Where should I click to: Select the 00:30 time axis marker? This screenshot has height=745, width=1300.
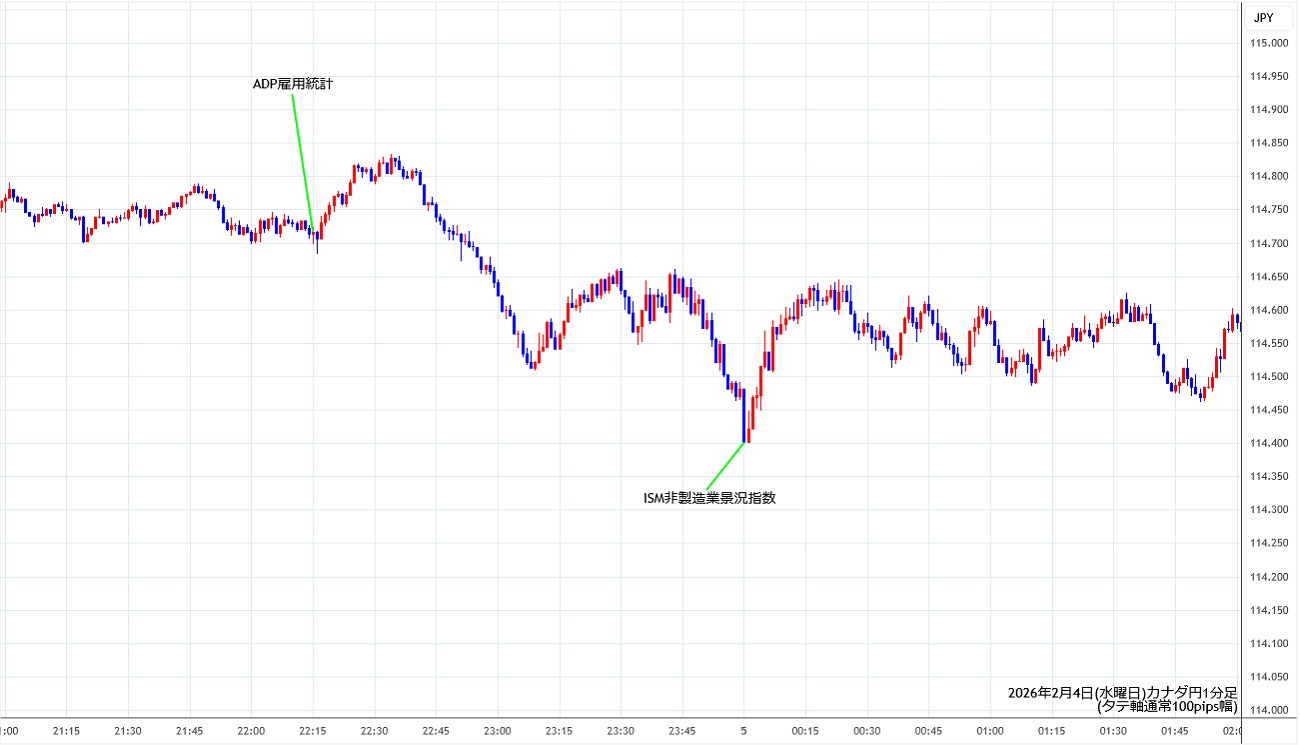867,730
